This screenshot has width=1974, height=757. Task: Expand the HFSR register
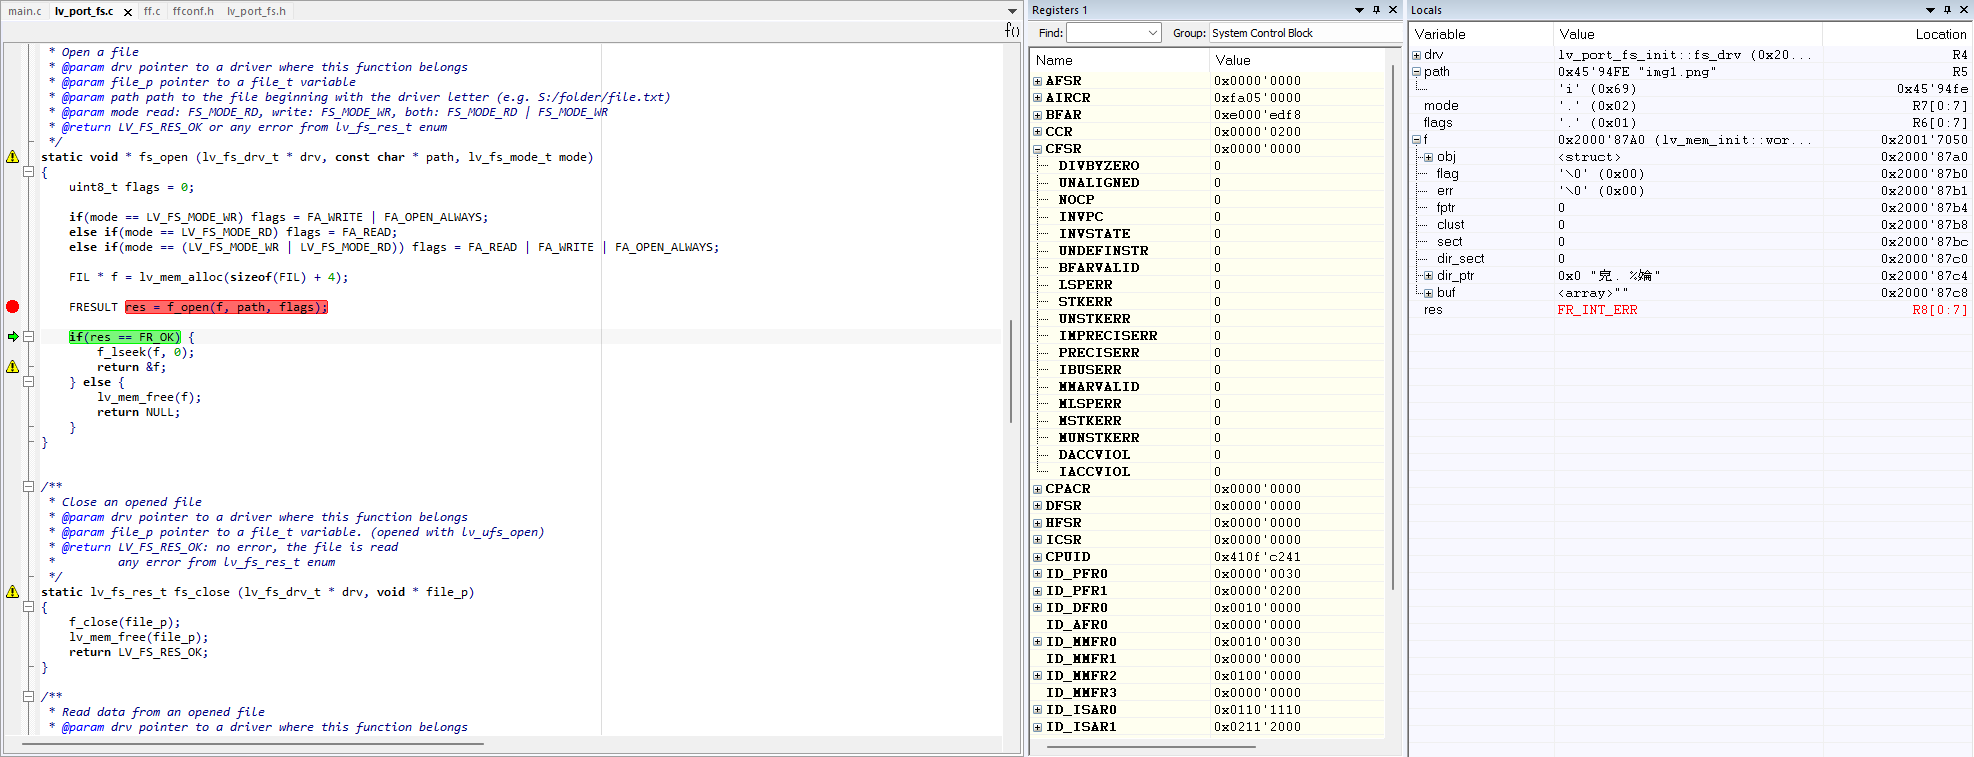click(1038, 523)
